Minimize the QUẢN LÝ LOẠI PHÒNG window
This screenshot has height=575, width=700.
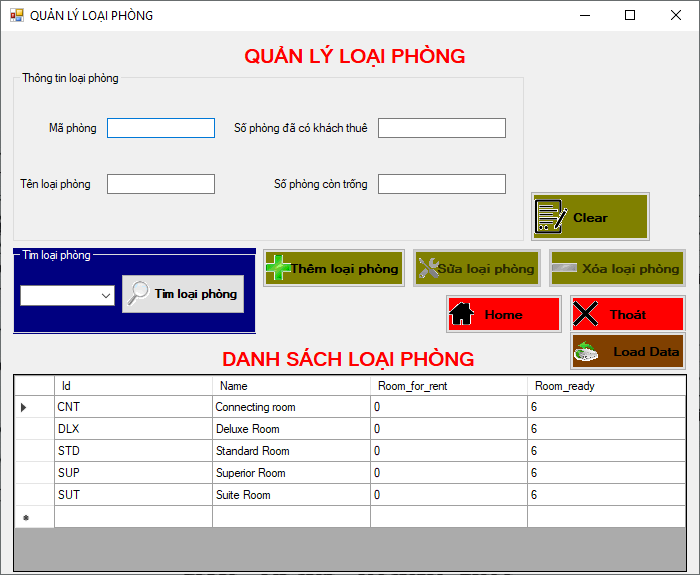585,15
